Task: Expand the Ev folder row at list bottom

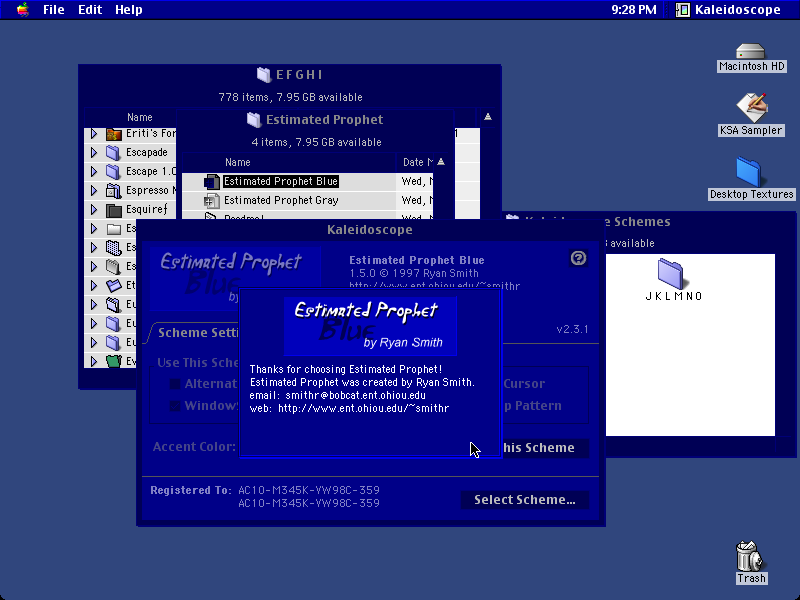Action: (x=94, y=361)
